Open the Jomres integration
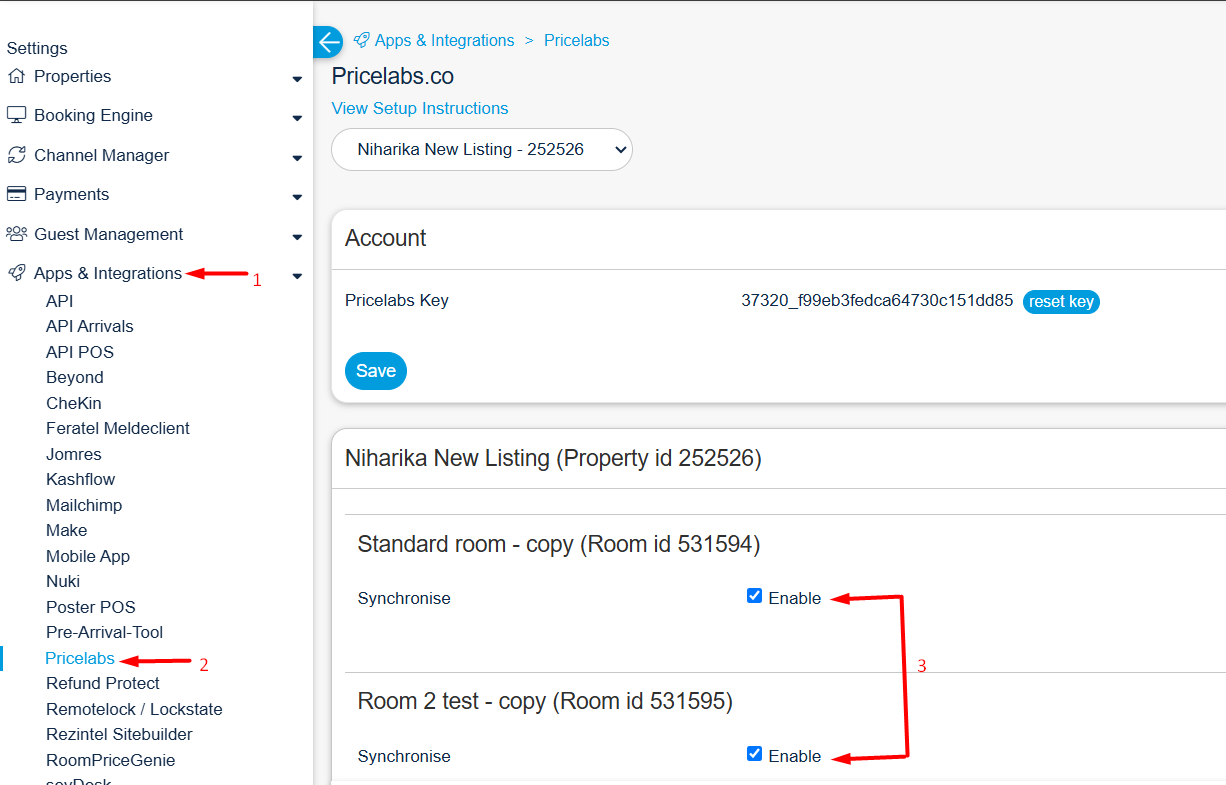The width and height of the screenshot is (1226, 785). pyautogui.click(x=74, y=454)
